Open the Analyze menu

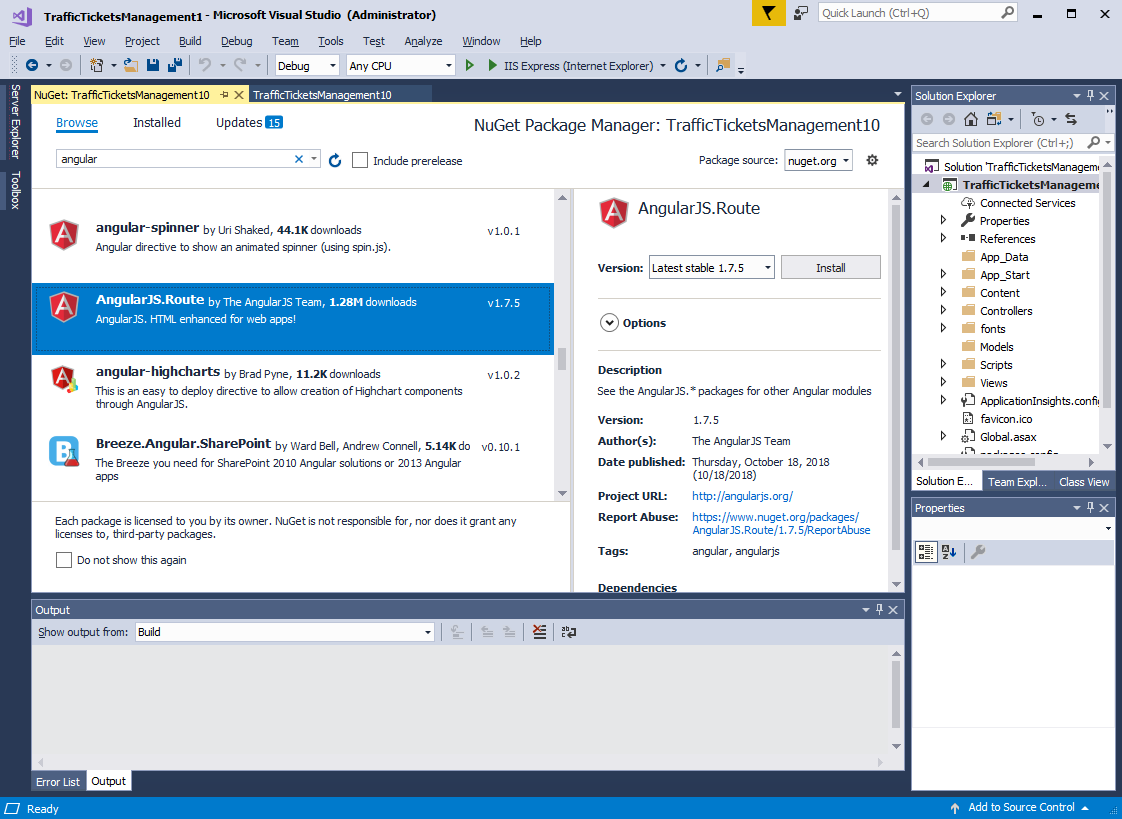point(423,41)
